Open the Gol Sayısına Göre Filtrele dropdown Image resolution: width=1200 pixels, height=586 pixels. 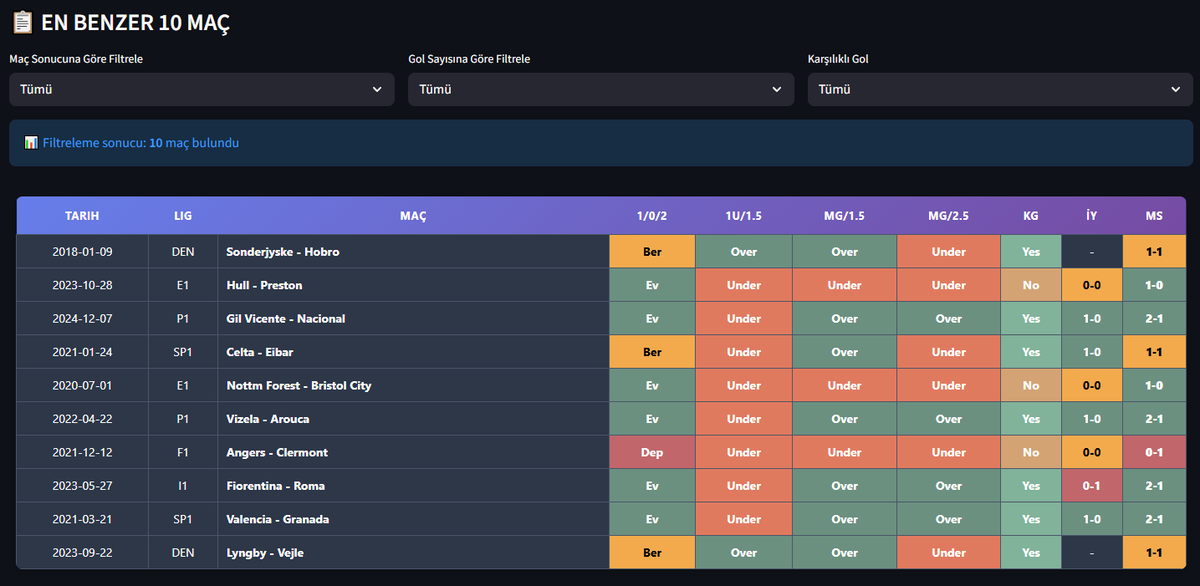point(601,89)
